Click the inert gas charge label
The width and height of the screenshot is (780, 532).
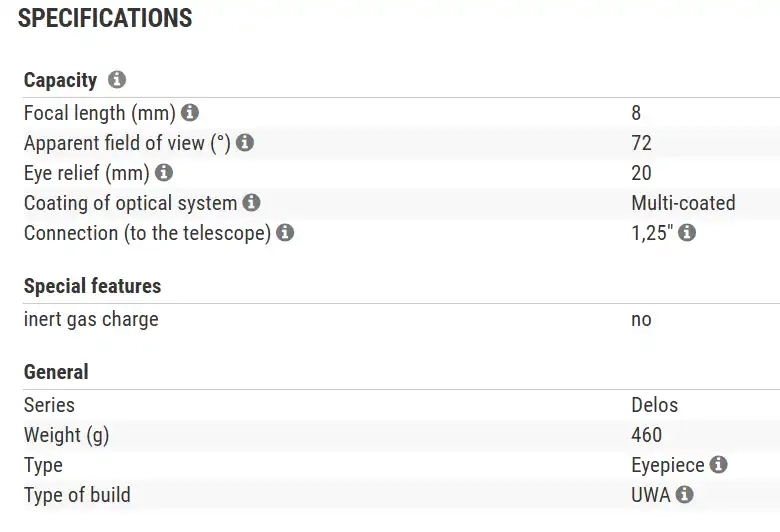click(91, 320)
